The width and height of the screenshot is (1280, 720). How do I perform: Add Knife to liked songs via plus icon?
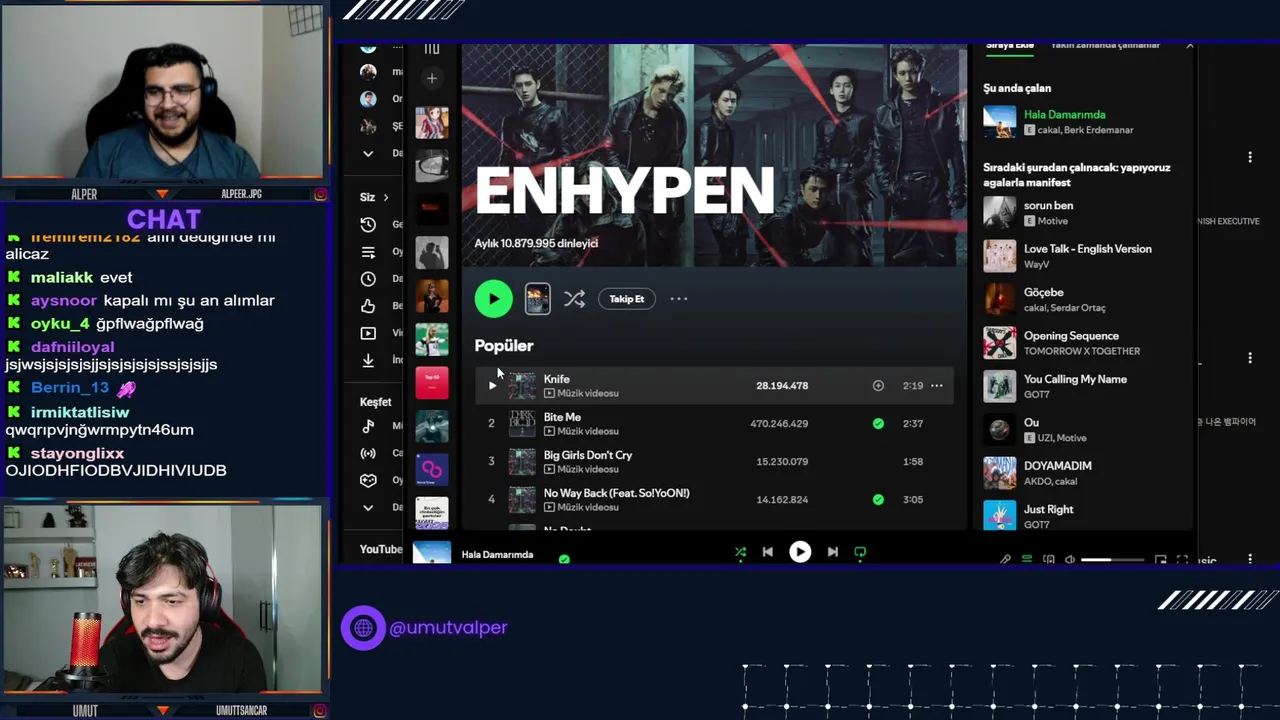click(878, 385)
